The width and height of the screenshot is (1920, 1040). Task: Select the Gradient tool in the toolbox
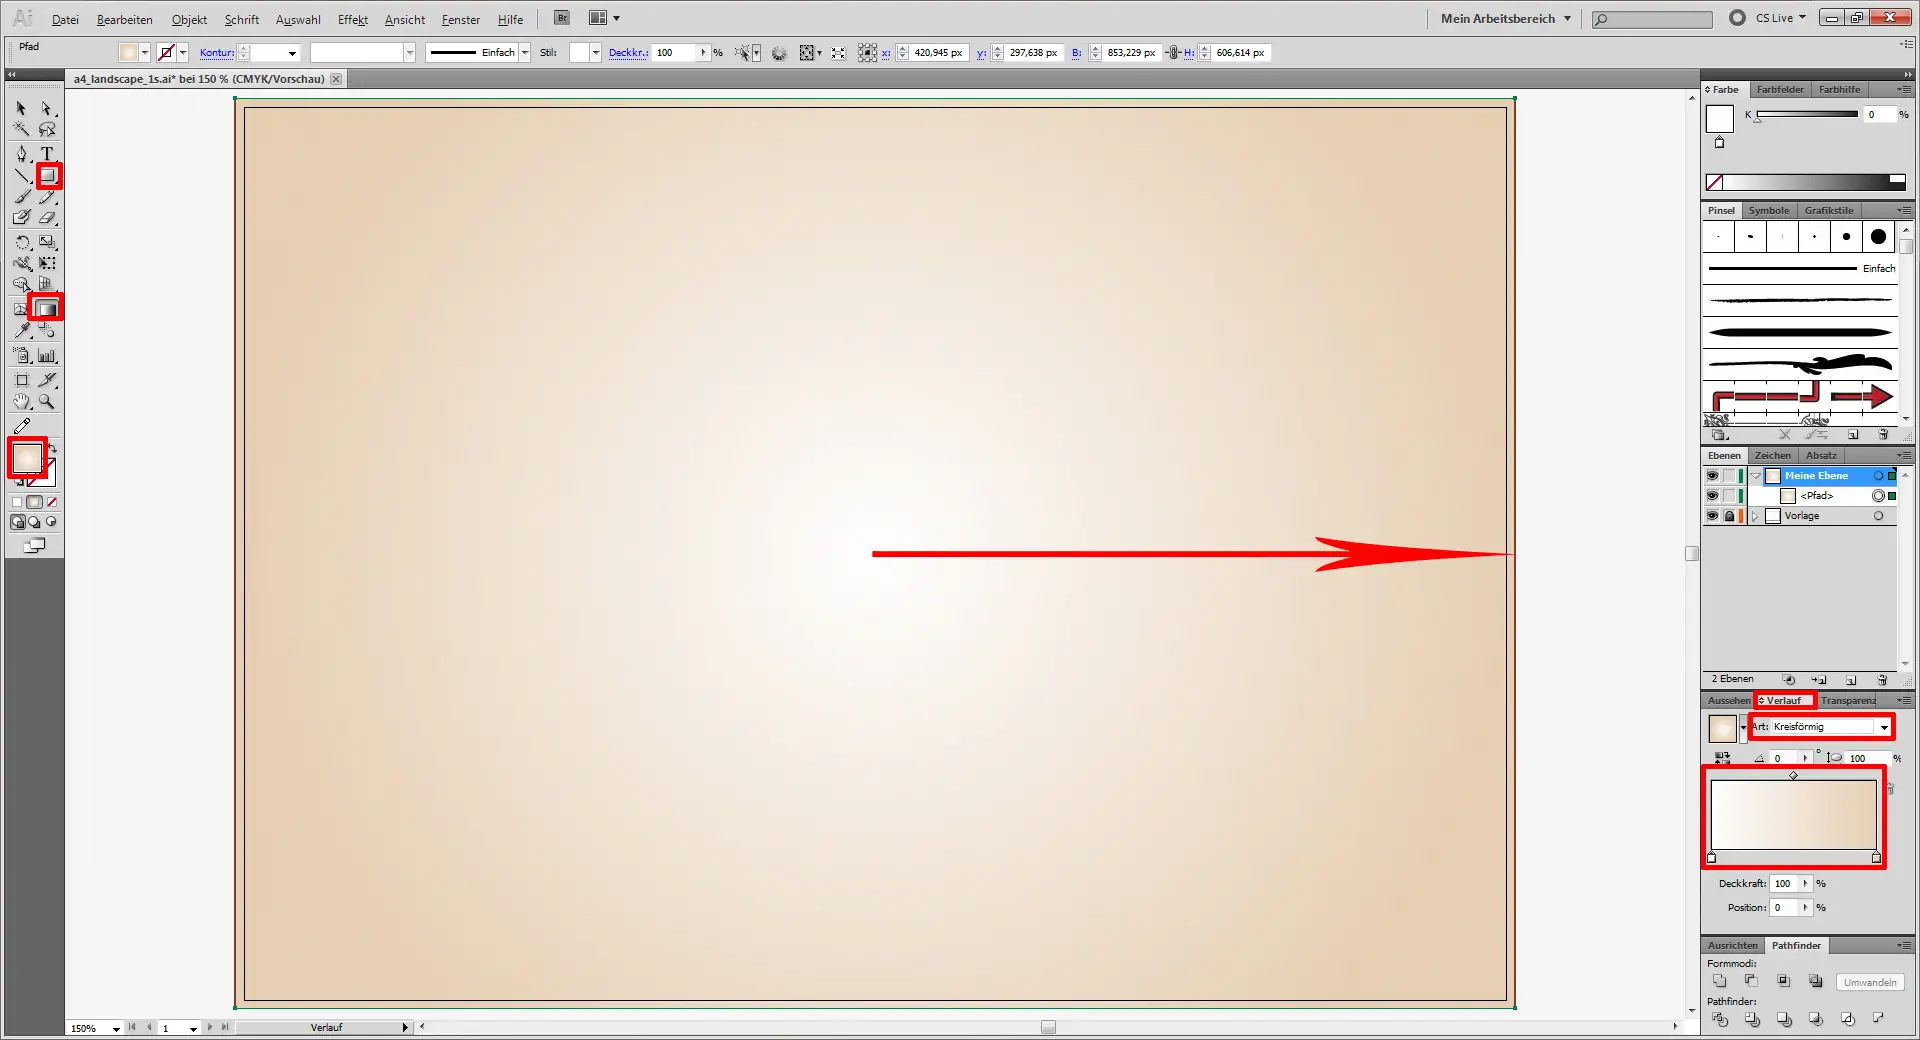point(47,308)
